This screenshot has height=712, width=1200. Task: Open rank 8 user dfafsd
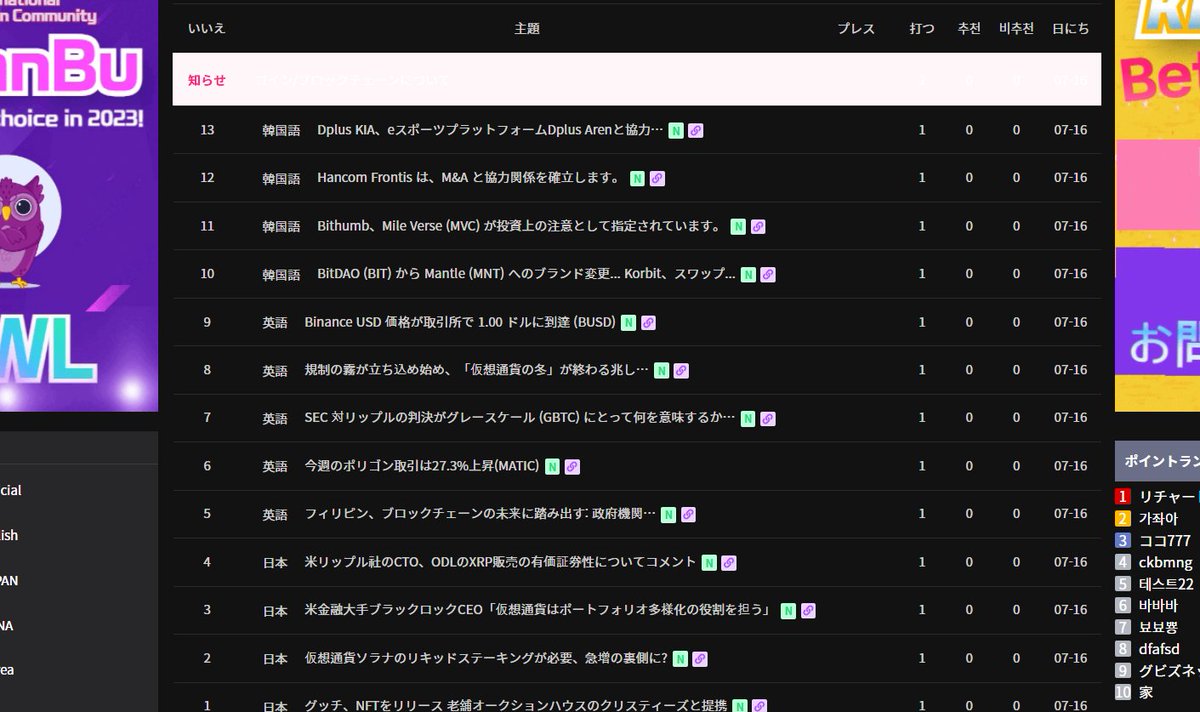click(x=1160, y=649)
